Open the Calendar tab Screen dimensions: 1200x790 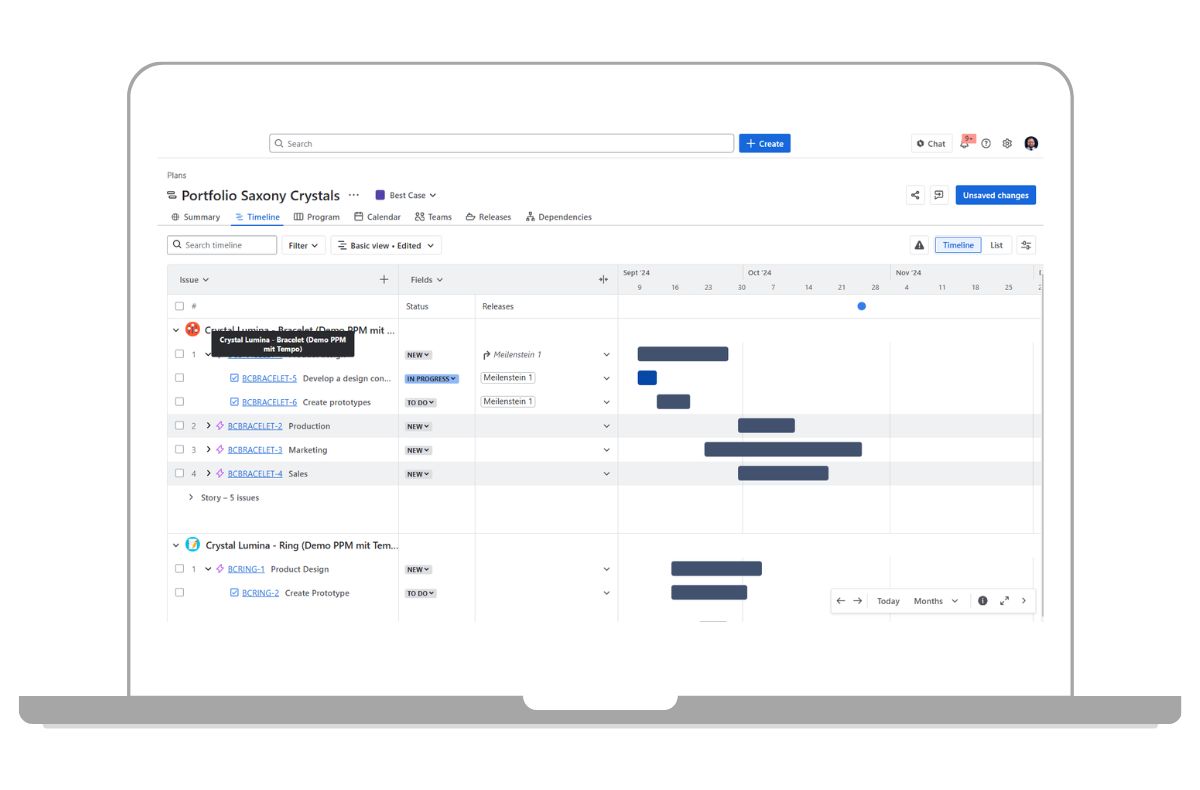pos(377,217)
